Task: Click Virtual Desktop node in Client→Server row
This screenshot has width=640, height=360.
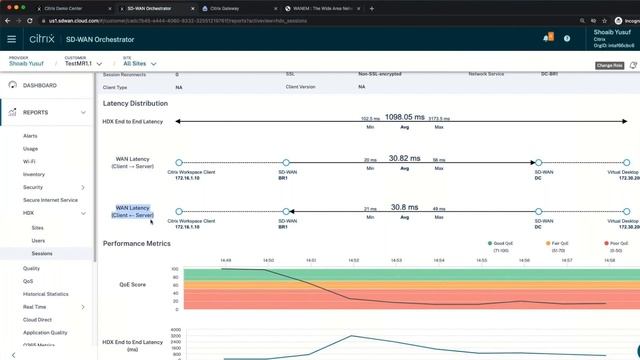Action: [x=627, y=162]
